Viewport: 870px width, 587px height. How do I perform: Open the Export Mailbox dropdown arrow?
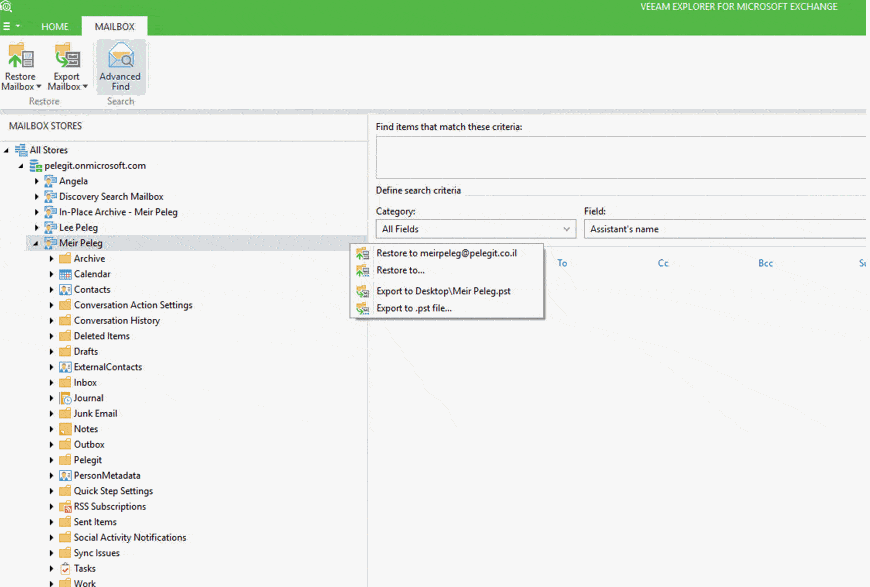(x=85, y=87)
